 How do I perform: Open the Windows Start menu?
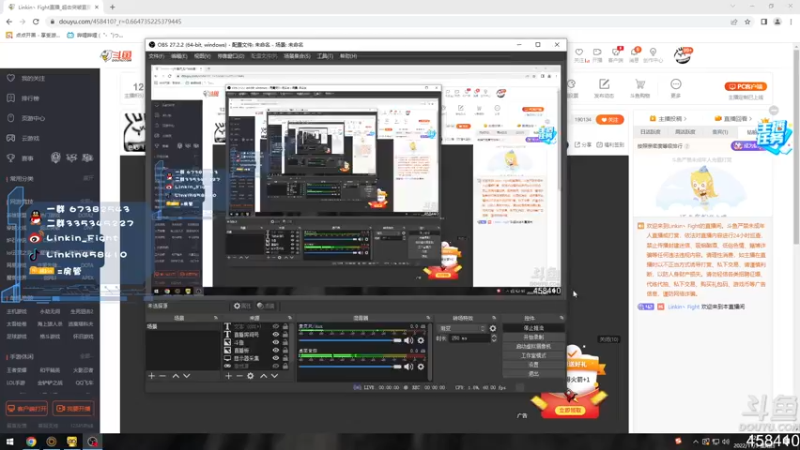pos(10,441)
